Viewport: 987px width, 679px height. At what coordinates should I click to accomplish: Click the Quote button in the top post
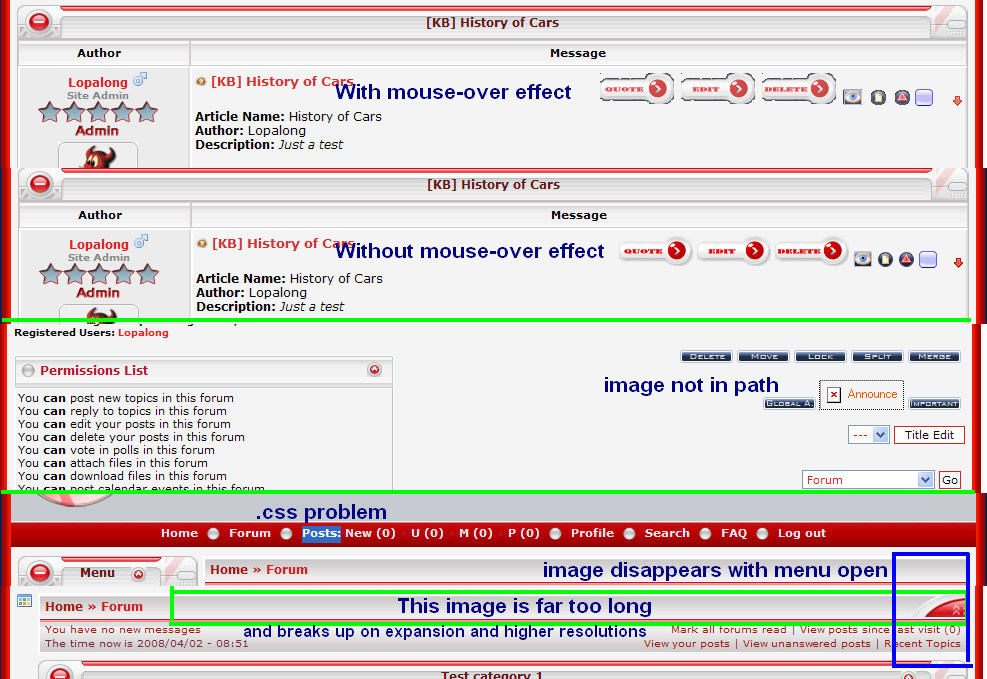point(637,89)
